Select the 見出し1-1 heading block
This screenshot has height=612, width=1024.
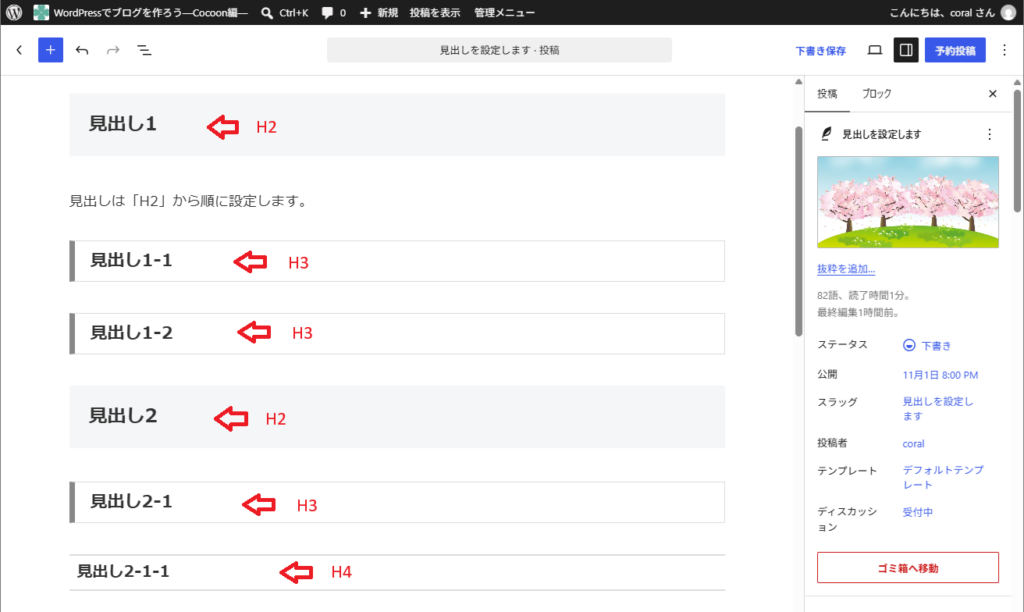[397, 261]
